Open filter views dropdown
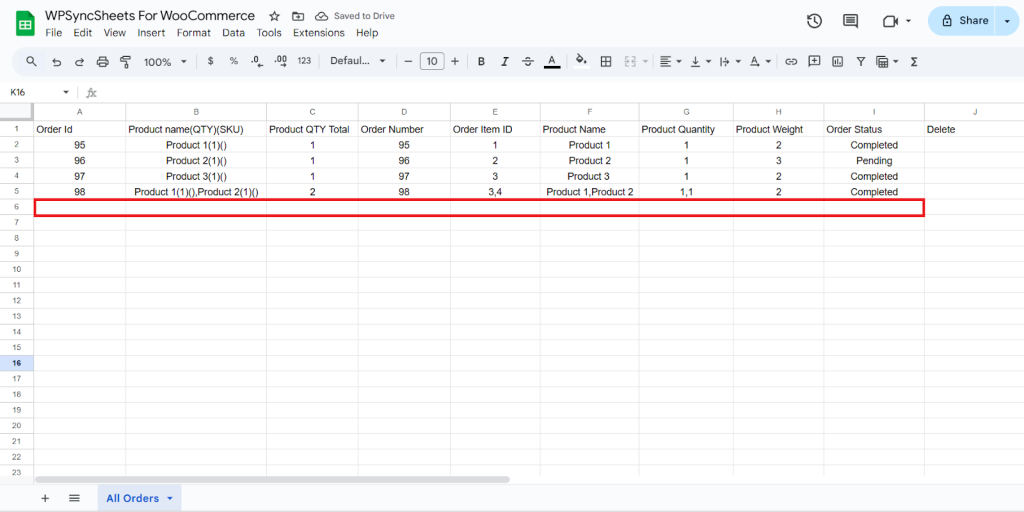1024x512 pixels. (x=887, y=61)
